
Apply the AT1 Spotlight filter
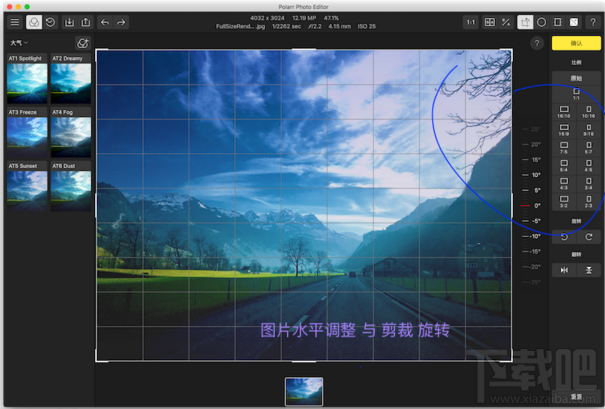point(27,79)
